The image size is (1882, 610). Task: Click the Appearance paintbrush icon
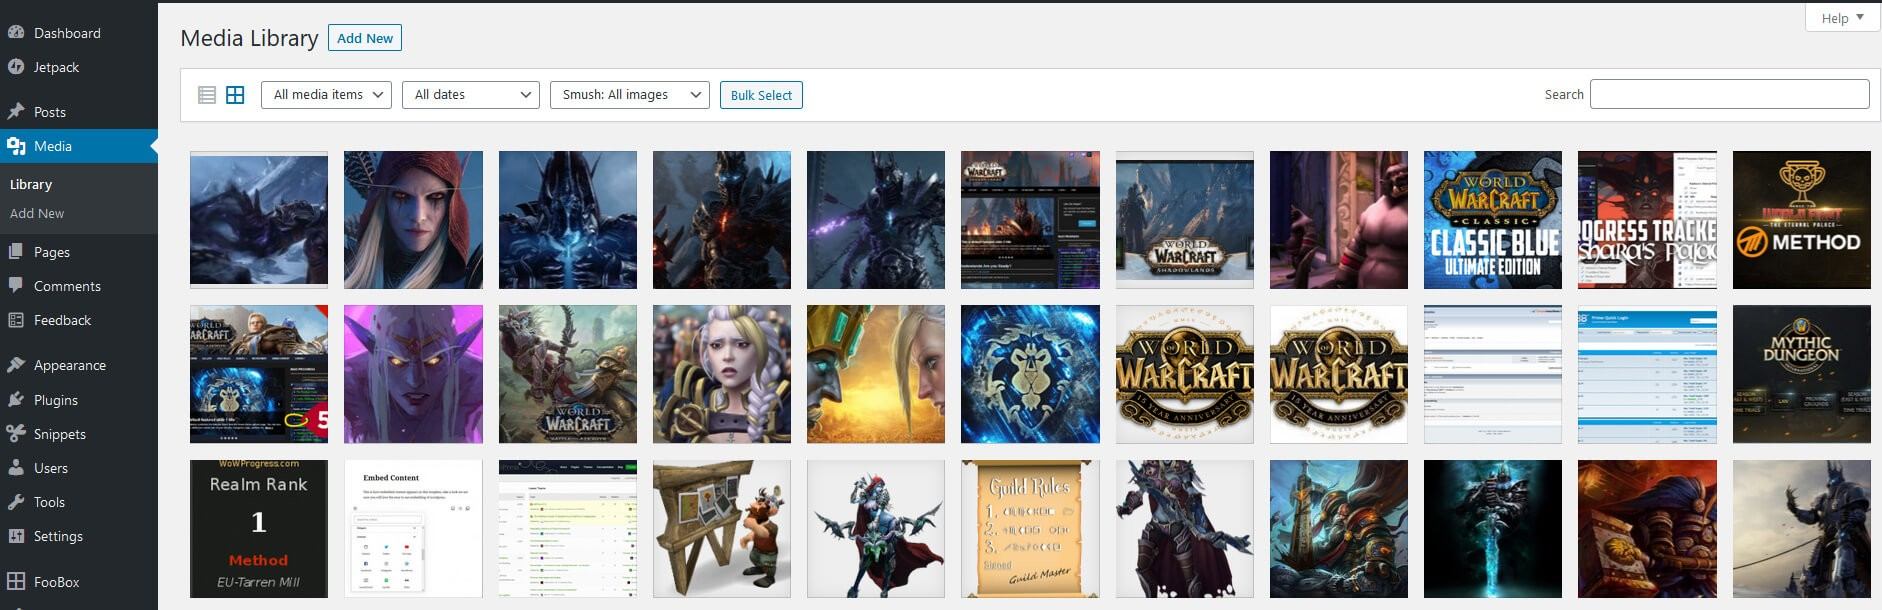[16, 365]
